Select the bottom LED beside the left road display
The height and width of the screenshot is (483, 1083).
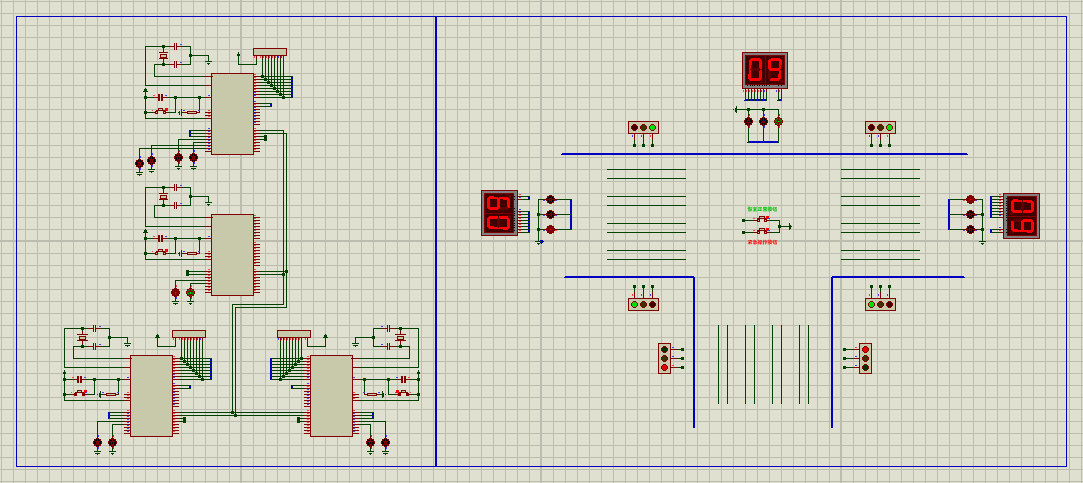[x=550, y=229]
